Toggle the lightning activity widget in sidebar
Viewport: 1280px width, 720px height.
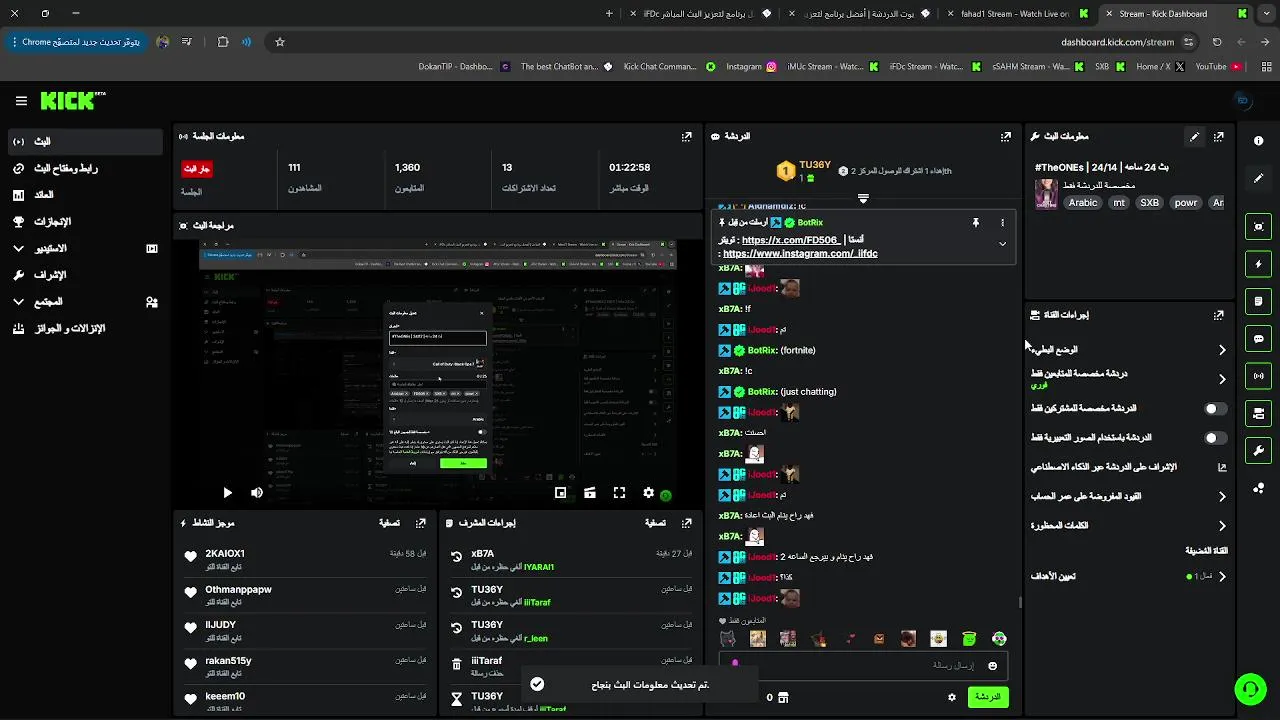tap(1259, 264)
